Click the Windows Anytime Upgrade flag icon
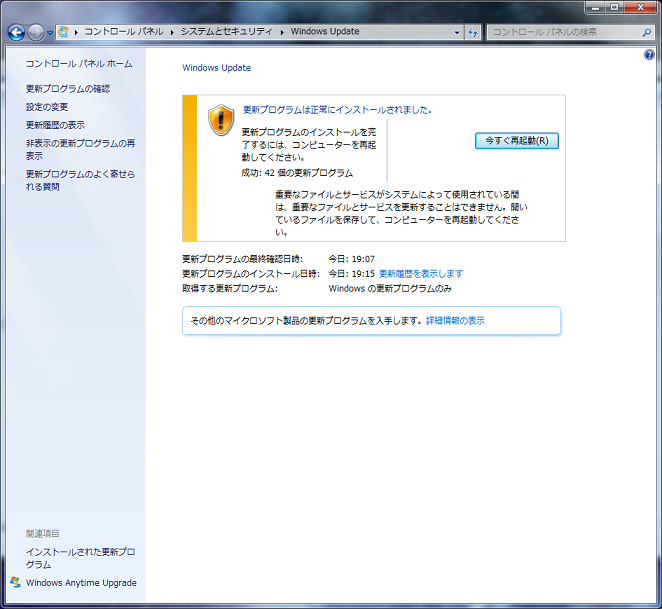The height and width of the screenshot is (609, 662). [15, 582]
